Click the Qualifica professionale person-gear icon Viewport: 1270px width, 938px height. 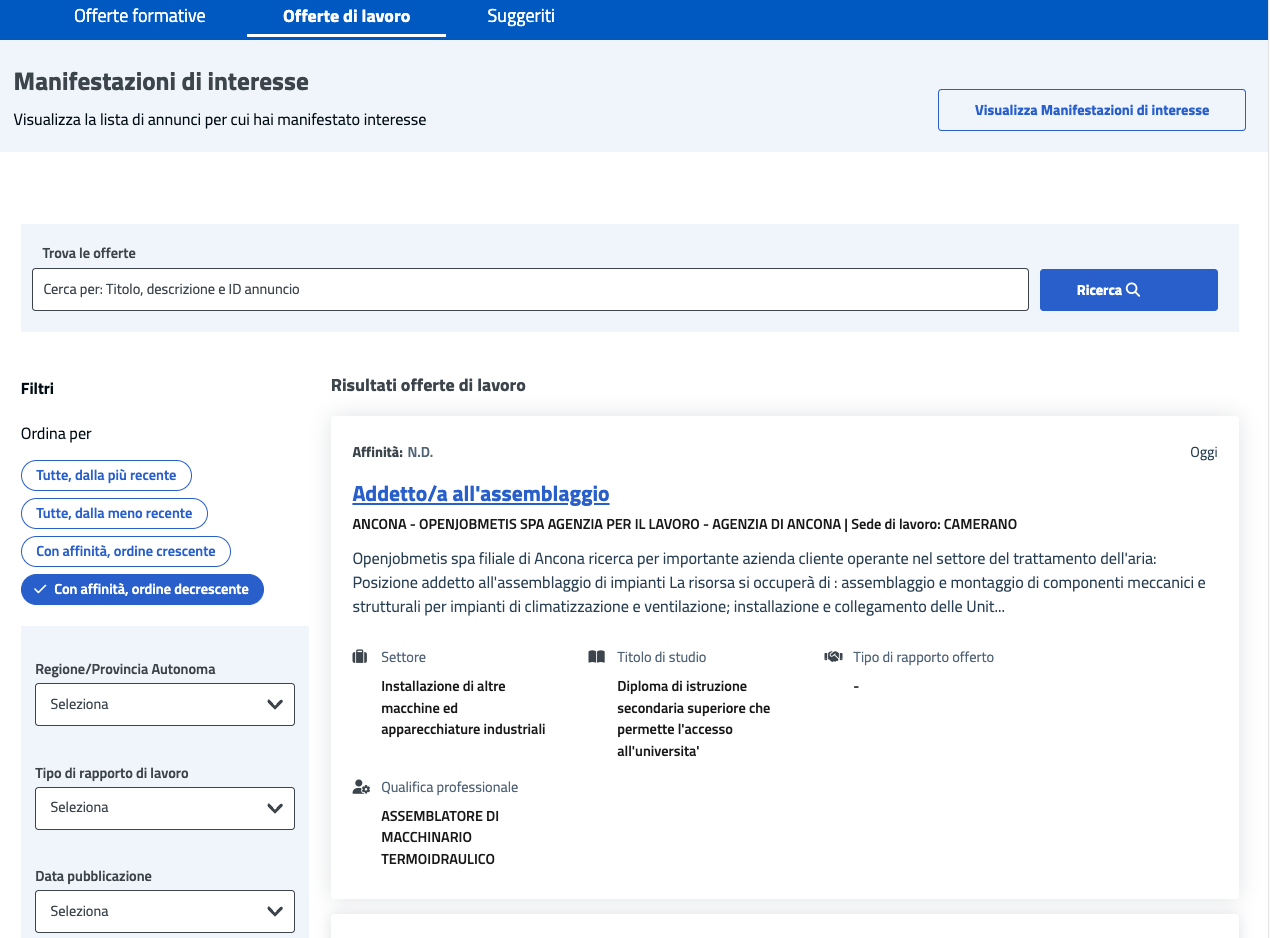[x=361, y=787]
